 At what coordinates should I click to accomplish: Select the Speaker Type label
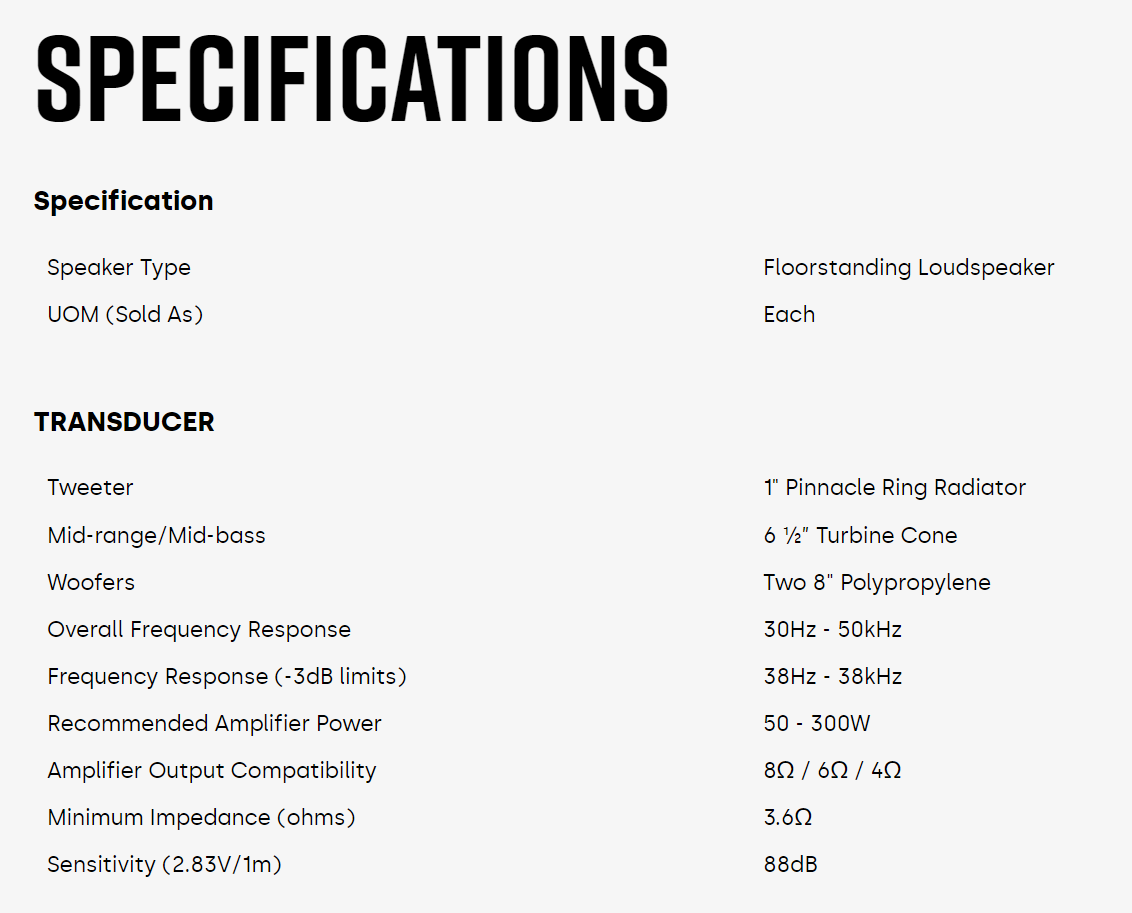click(118, 268)
